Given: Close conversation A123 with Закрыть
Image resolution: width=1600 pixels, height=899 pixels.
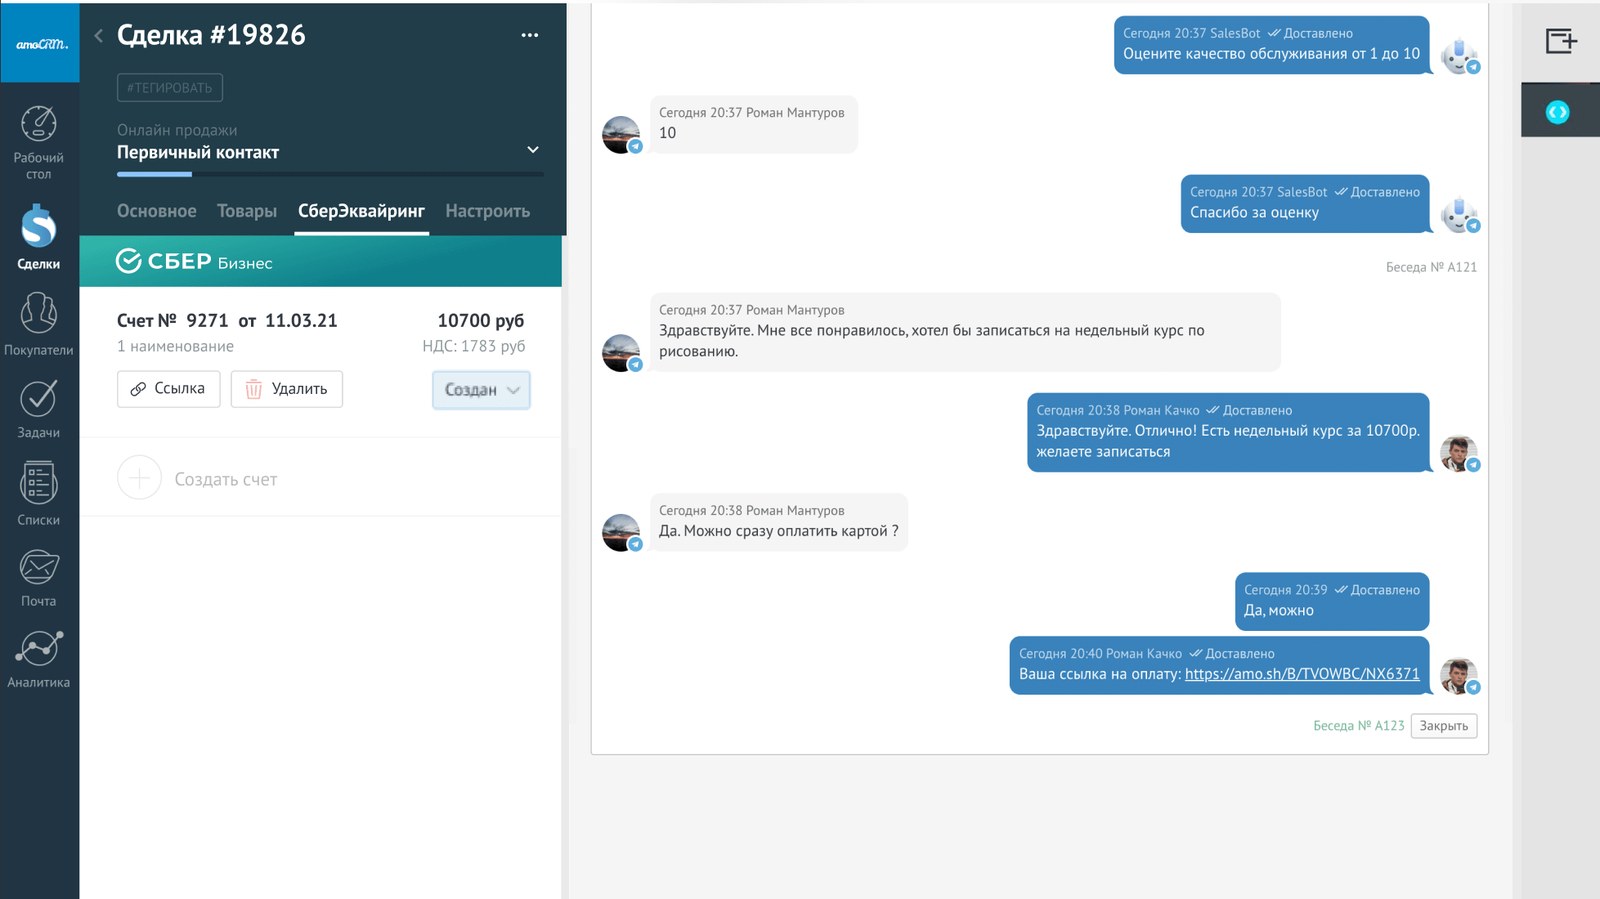Looking at the screenshot, I should [x=1444, y=726].
